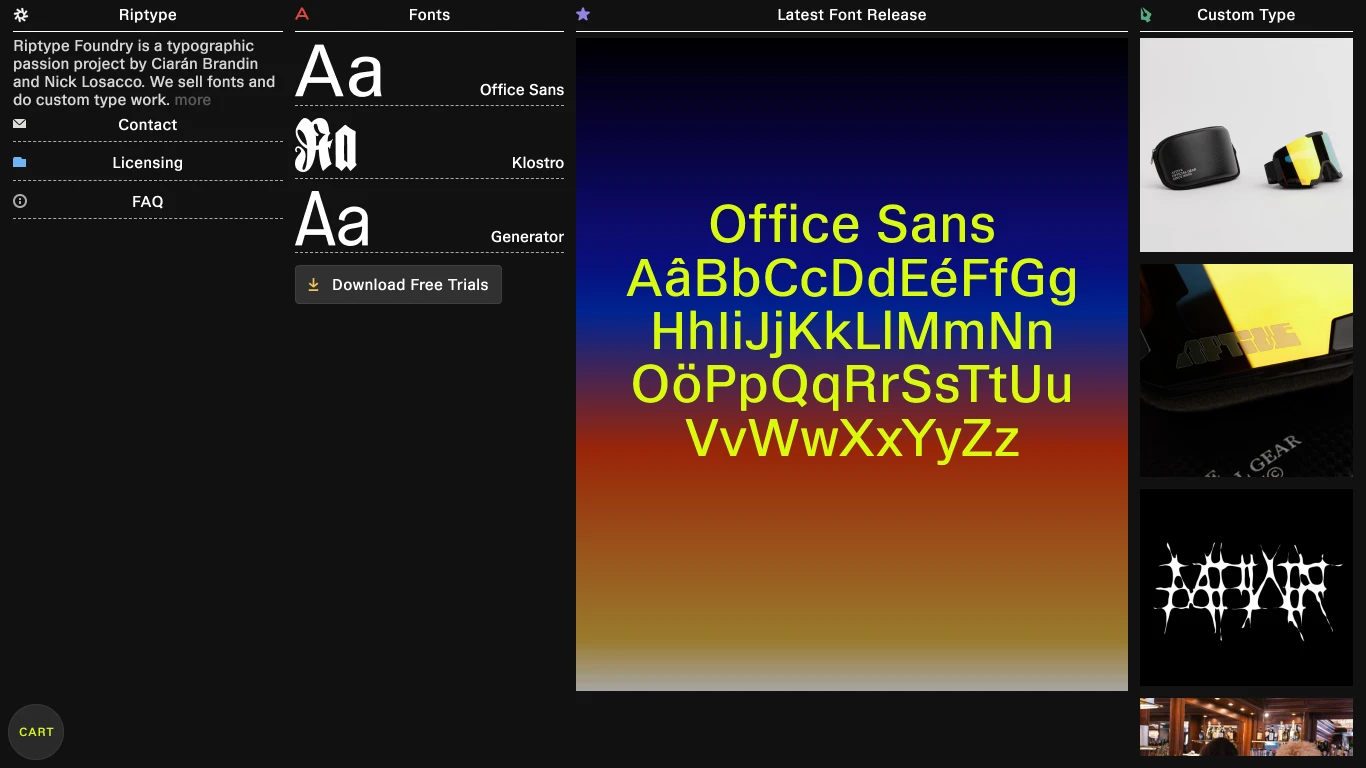
Task: Click the Fonts column header
Action: [x=429, y=15]
